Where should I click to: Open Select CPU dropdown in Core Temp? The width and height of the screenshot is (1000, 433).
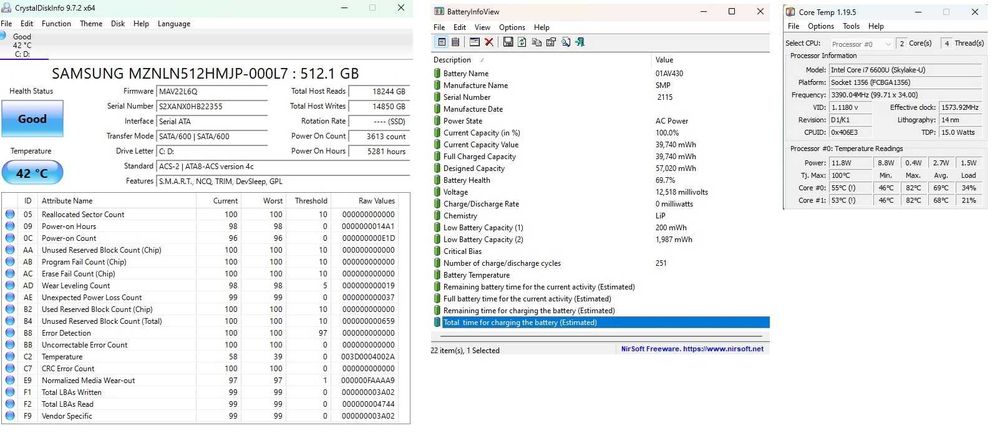point(860,44)
